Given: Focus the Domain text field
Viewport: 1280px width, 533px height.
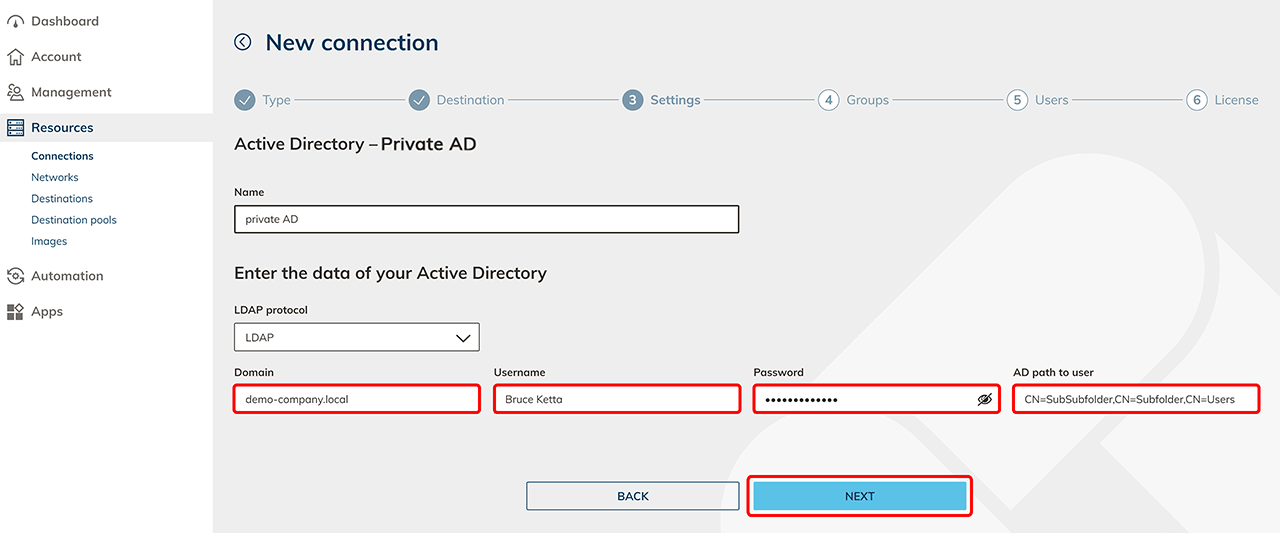Looking at the screenshot, I should pyautogui.click(x=357, y=399).
